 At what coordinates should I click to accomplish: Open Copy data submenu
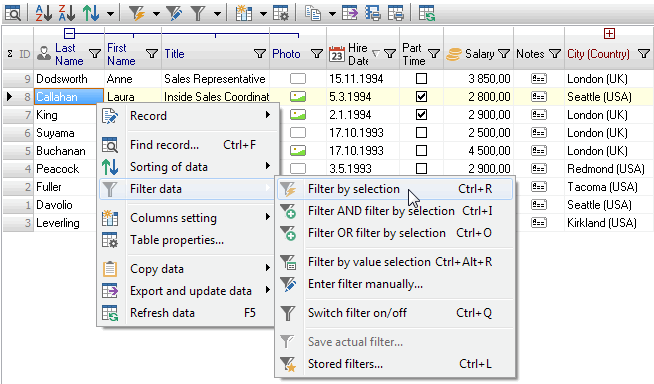[x=187, y=269]
